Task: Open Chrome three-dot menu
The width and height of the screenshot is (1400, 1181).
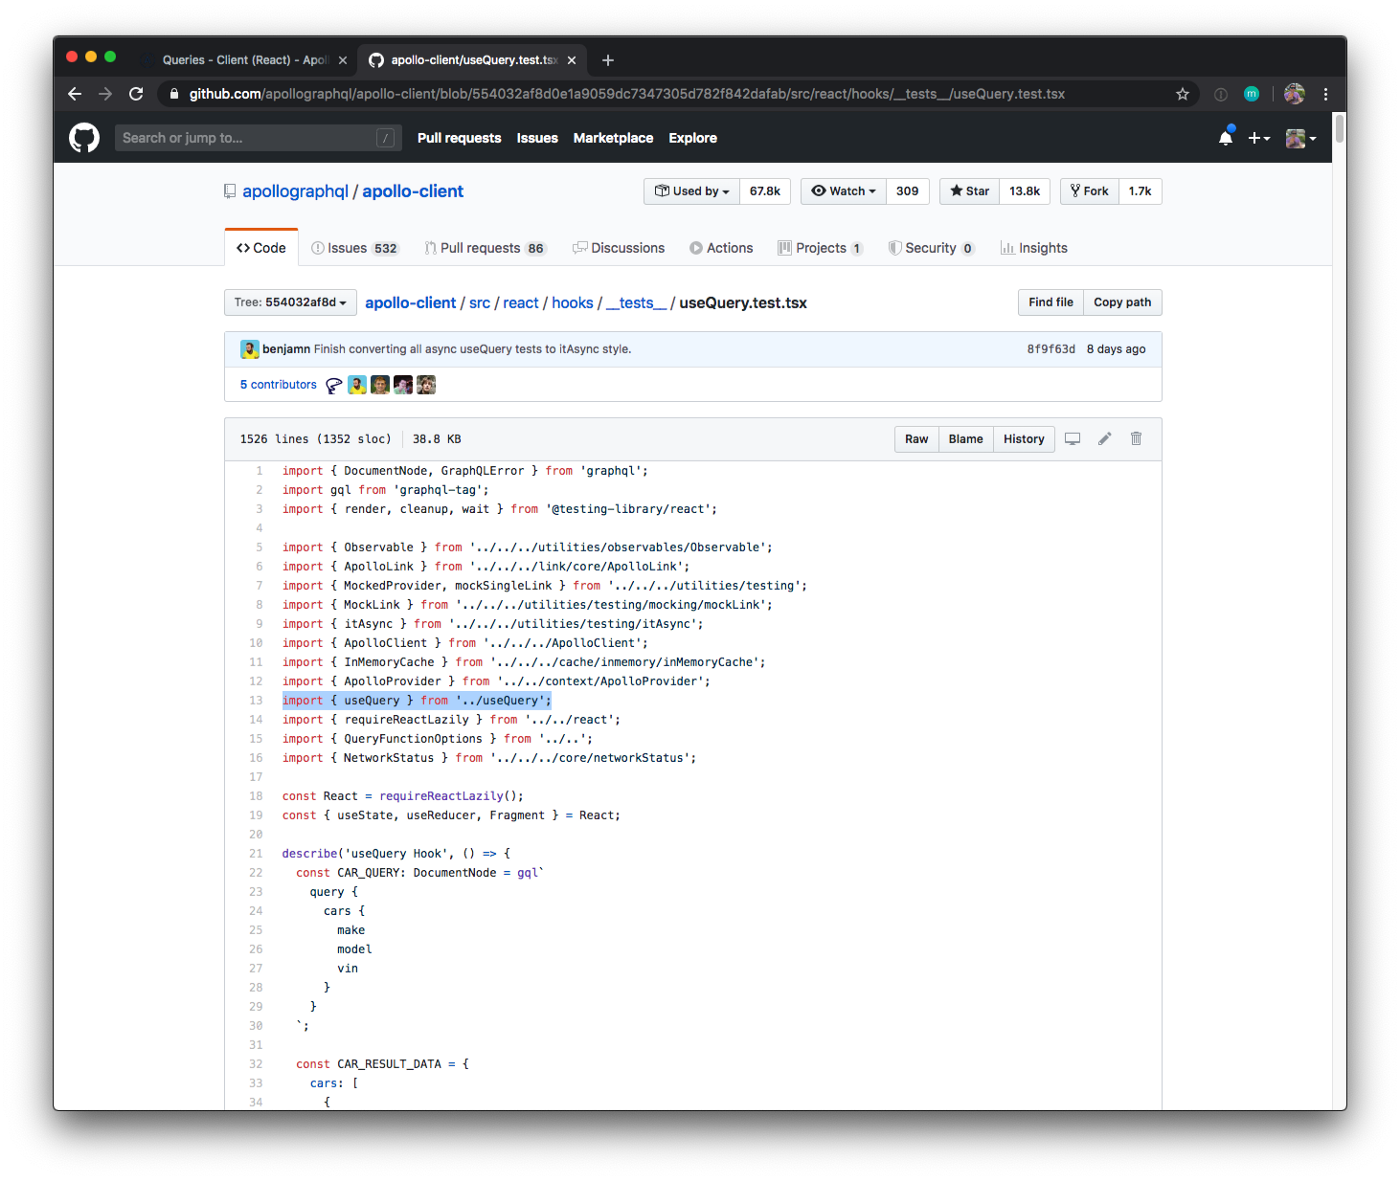Action: tap(1326, 94)
